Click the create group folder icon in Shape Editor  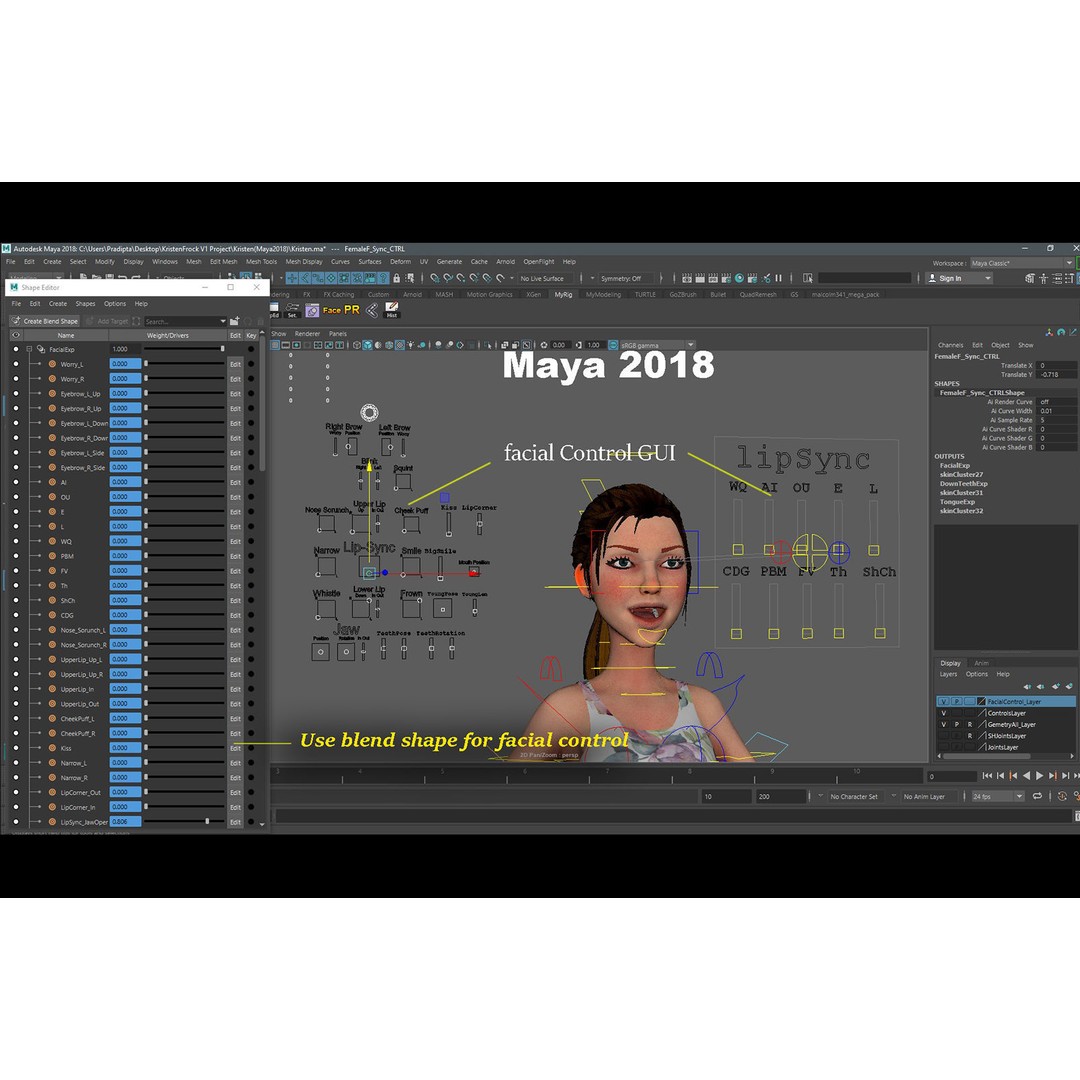[234, 321]
